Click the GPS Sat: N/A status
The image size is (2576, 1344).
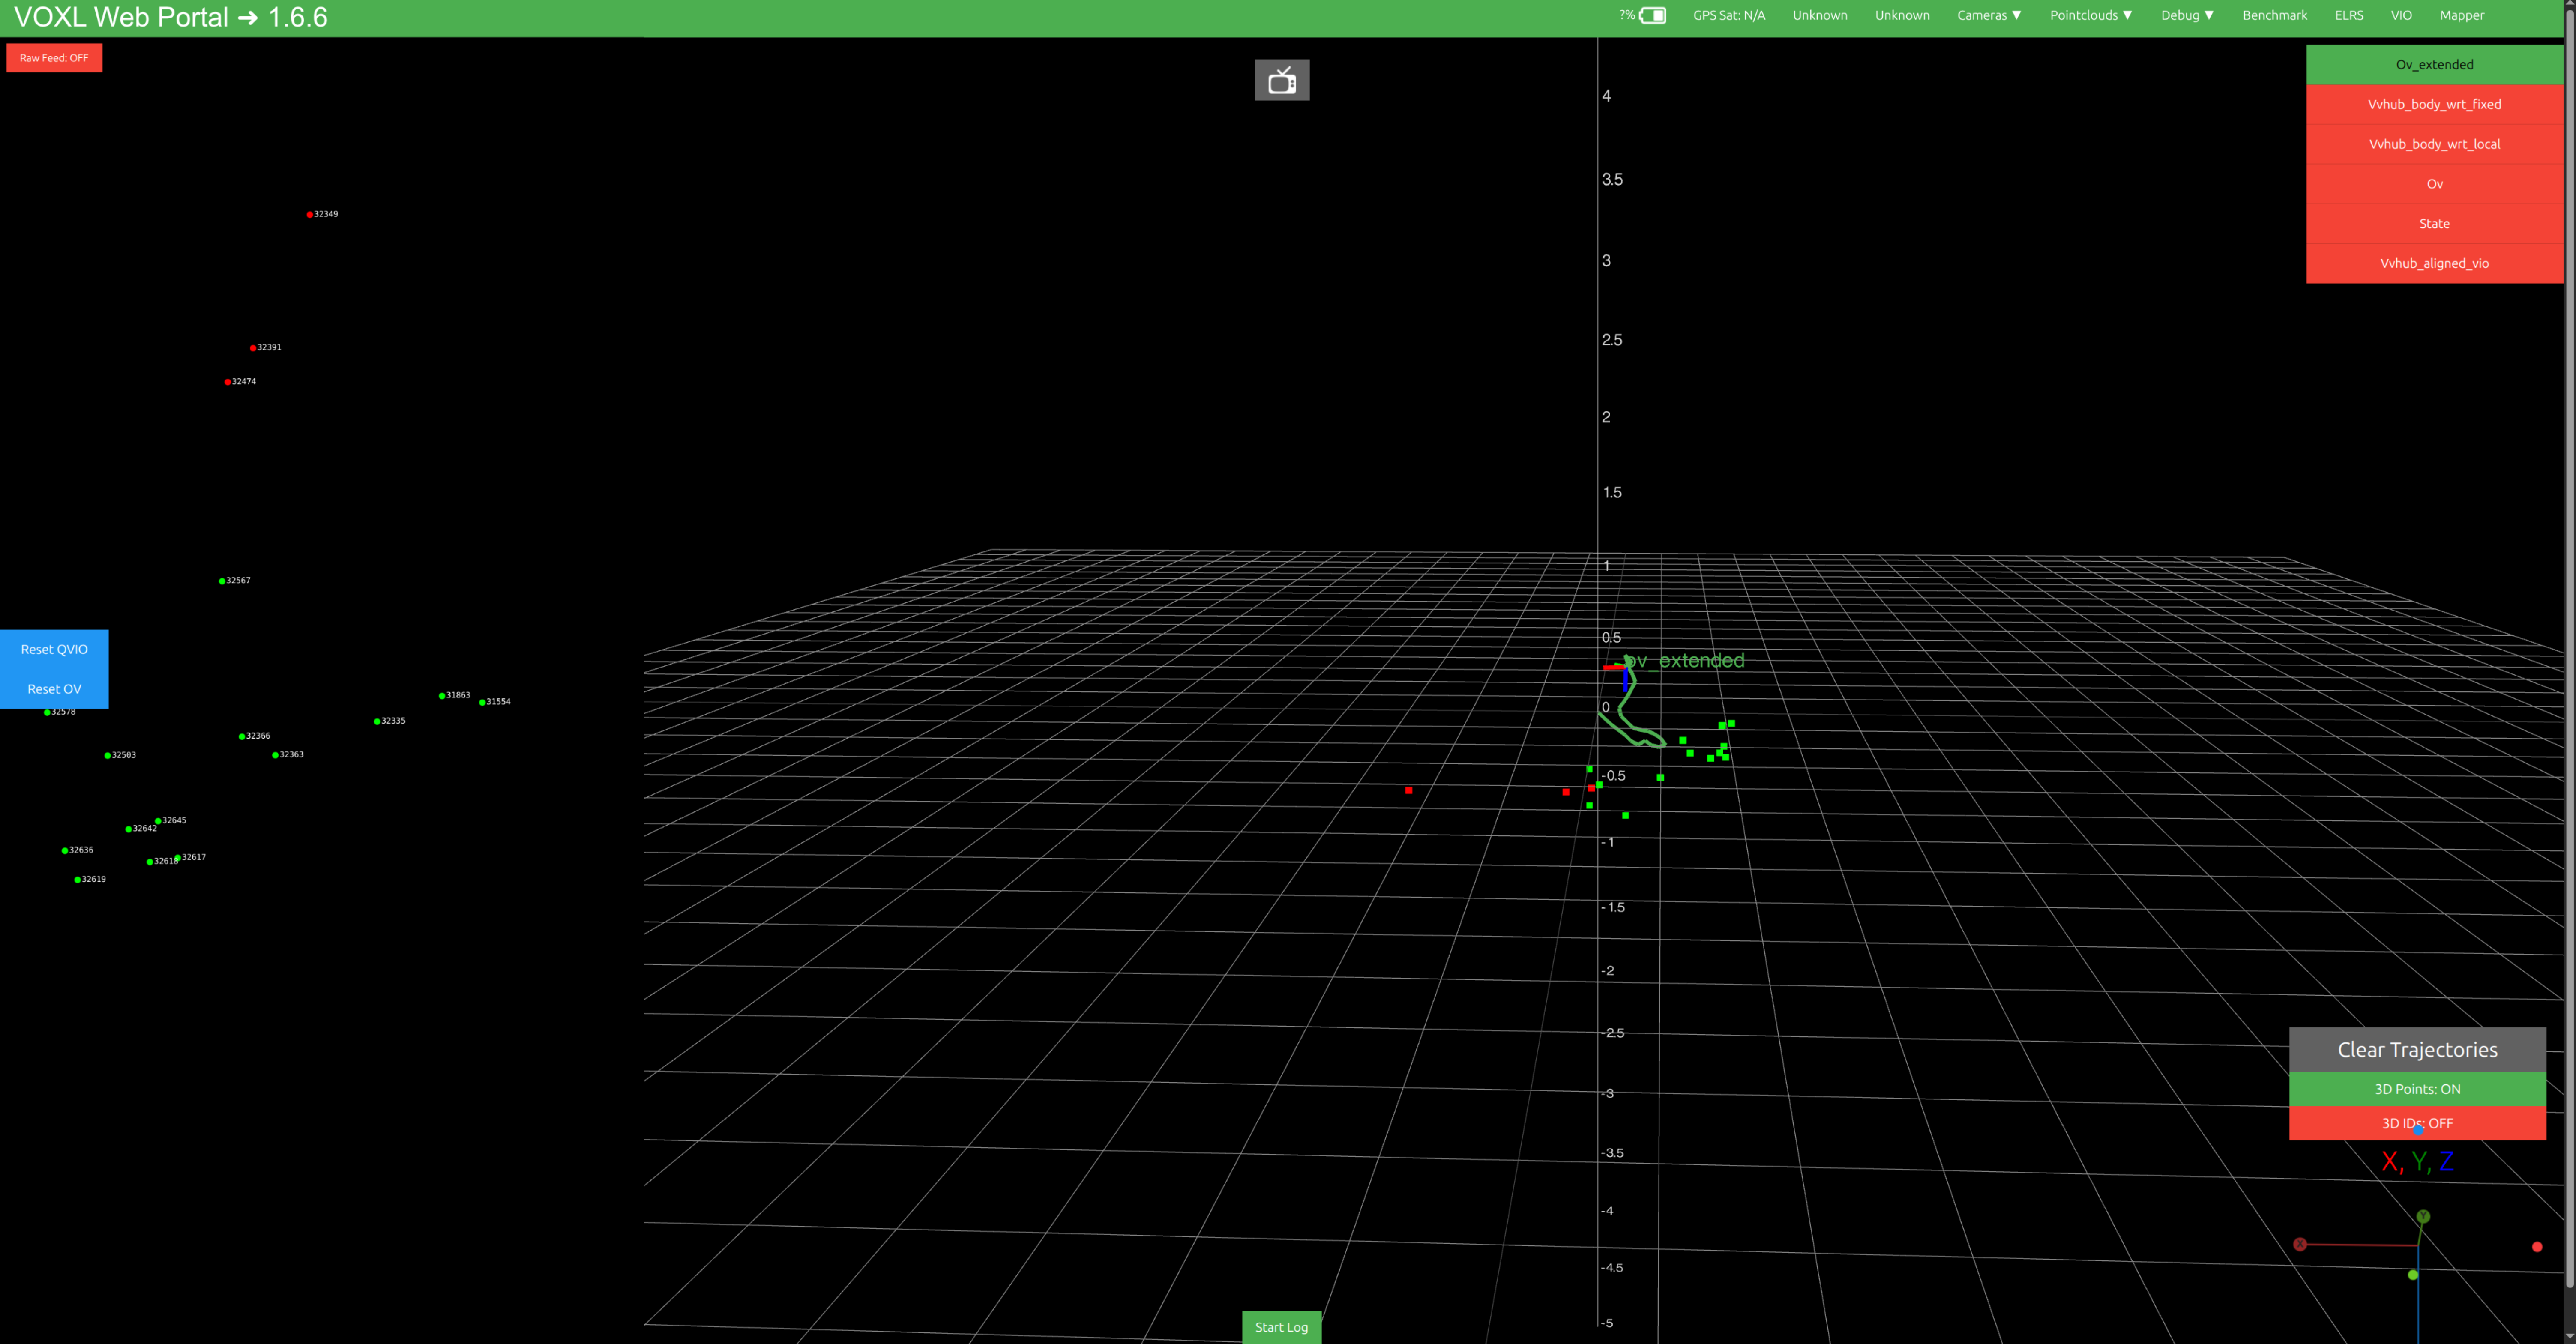click(1729, 15)
